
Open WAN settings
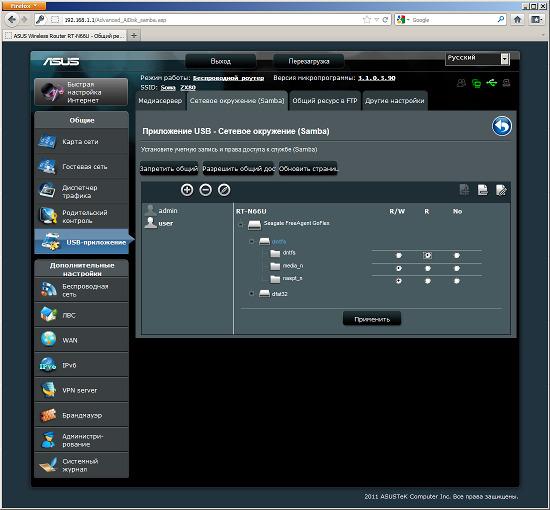point(81,340)
